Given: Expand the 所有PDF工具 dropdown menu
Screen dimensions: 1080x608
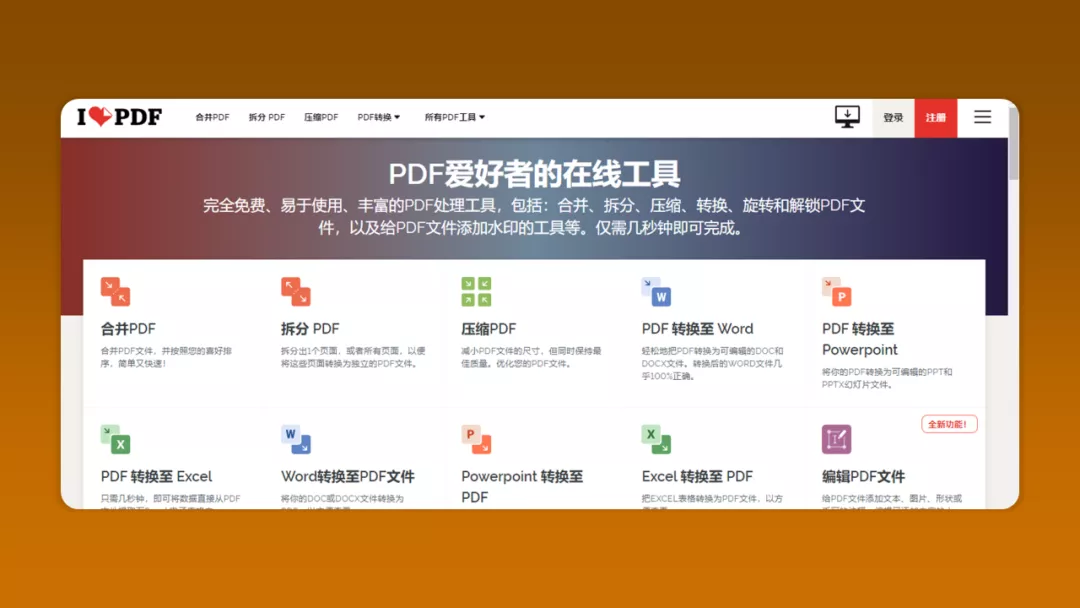Looking at the screenshot, I should [455, 117].
